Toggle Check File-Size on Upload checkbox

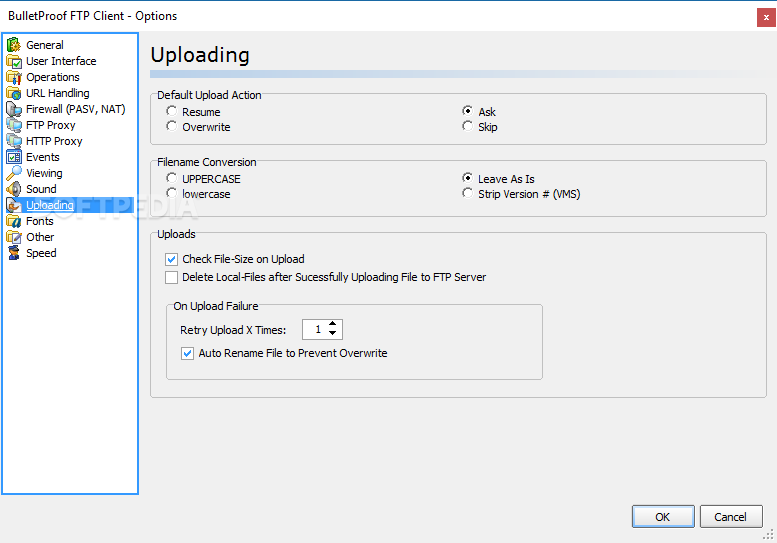coord(171,259)
